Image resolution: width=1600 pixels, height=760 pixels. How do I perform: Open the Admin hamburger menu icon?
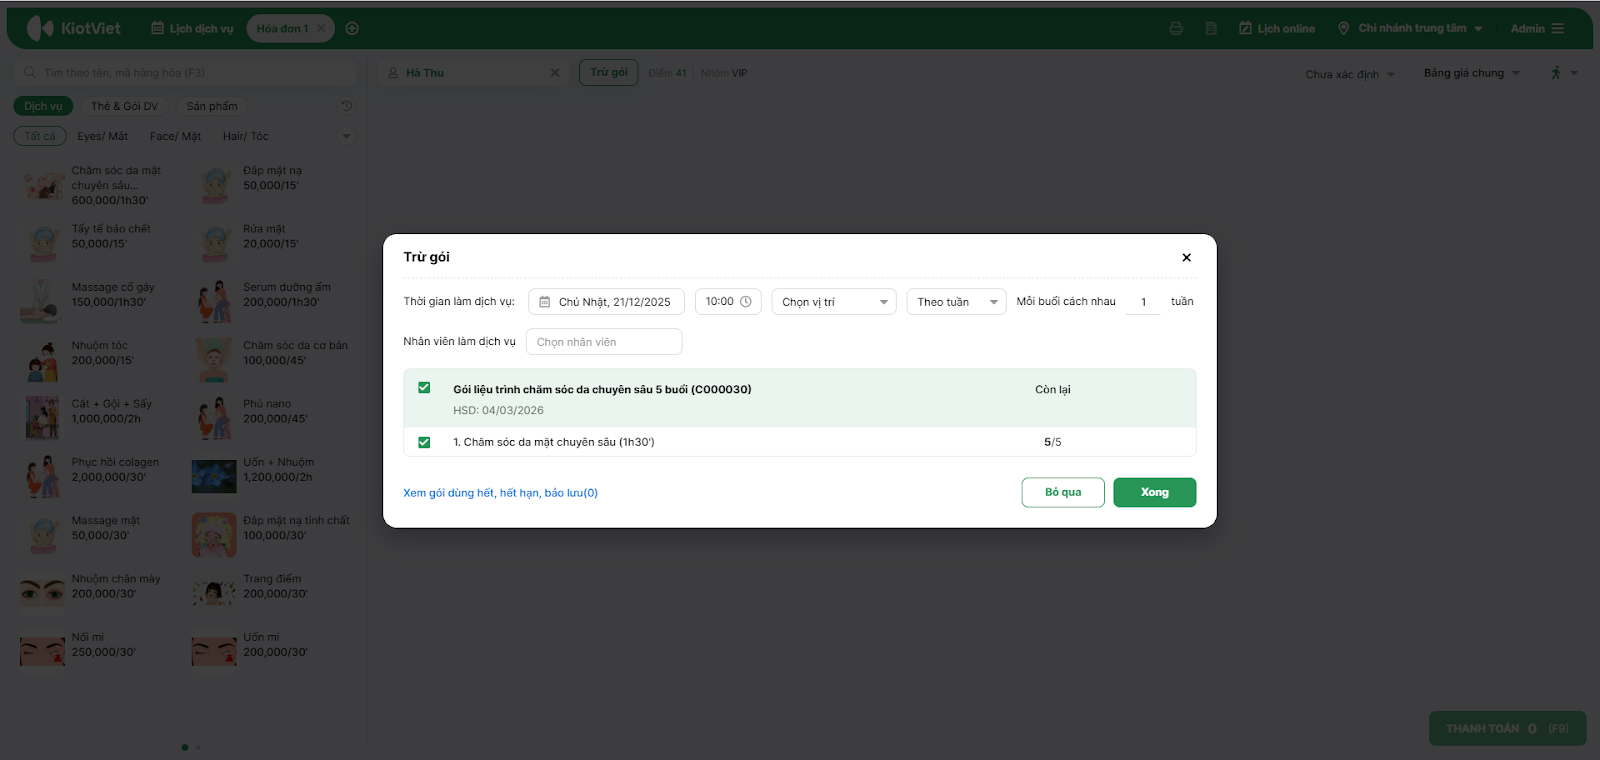(1558, 29)
